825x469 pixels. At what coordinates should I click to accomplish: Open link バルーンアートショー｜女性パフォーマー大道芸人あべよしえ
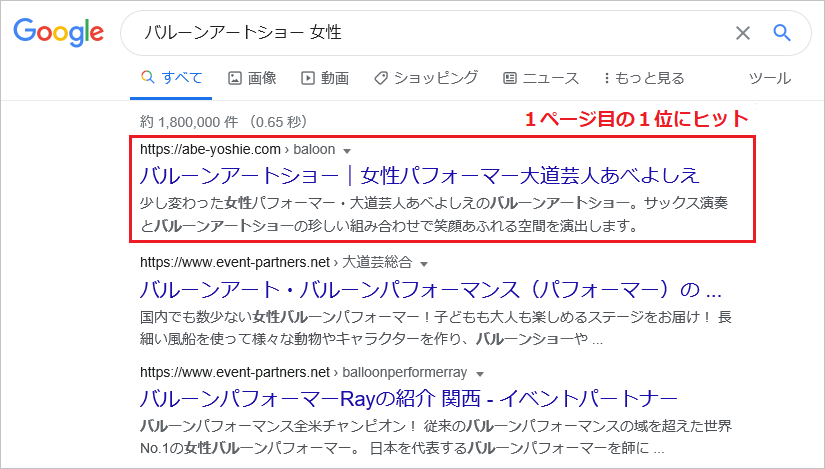click(419, 175)
